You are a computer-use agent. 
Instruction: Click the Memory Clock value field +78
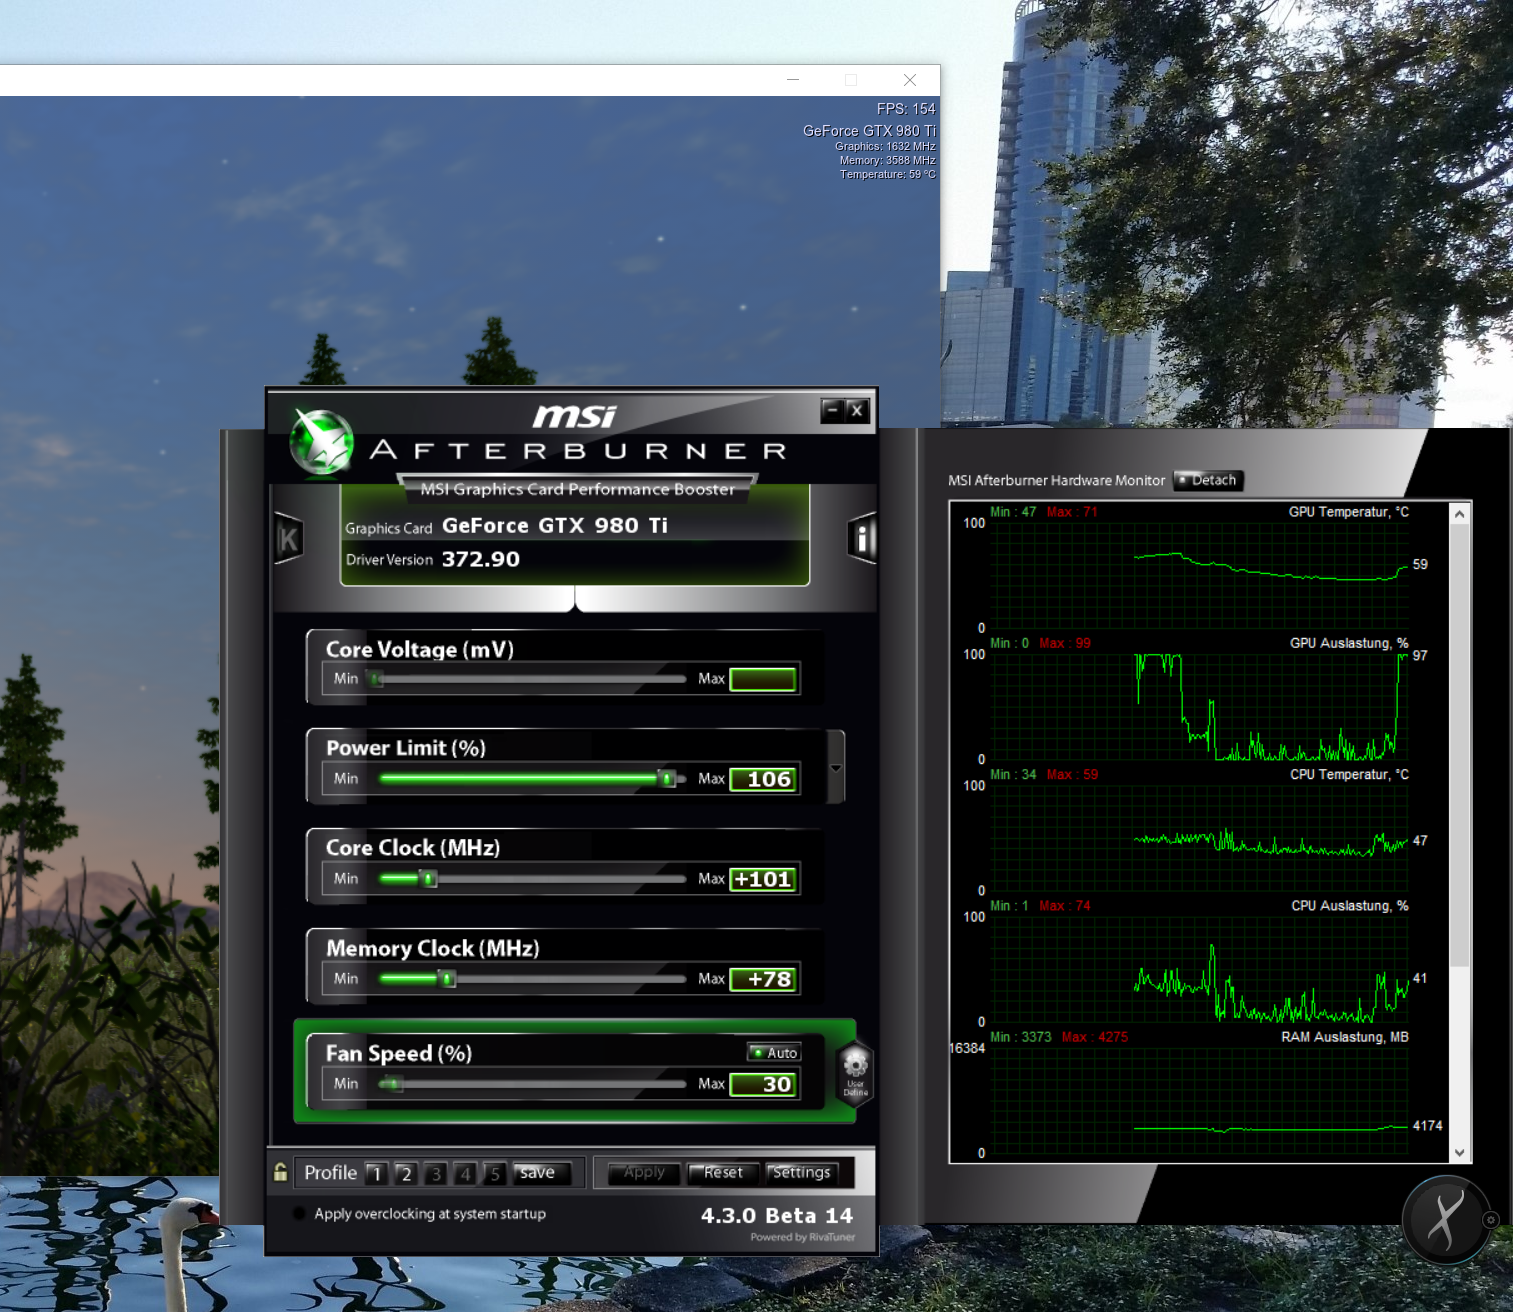(x=763, y=979)
